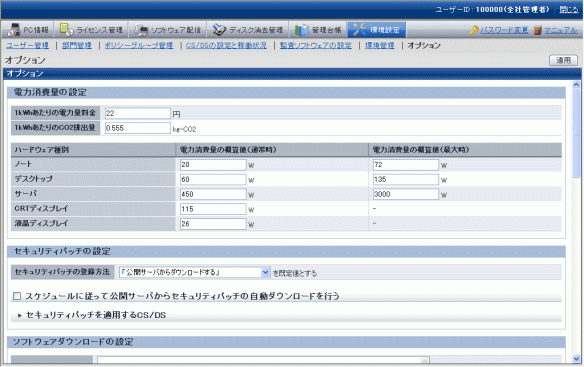The image size is (584, 367).
Task: Open 監査ソフトウェアの設定 submenu
Action: (315, 45)
